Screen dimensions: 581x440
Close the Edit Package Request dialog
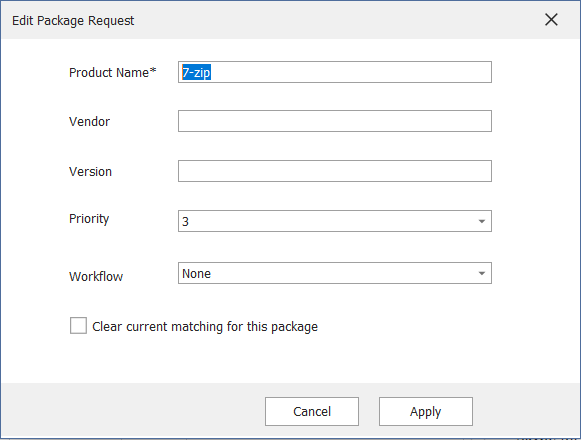click(551, 20)
